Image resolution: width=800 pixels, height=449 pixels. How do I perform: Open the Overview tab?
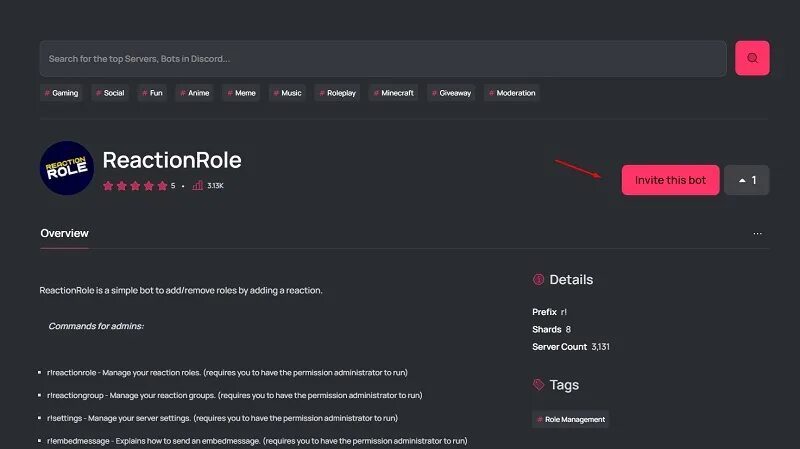(64, 234)
